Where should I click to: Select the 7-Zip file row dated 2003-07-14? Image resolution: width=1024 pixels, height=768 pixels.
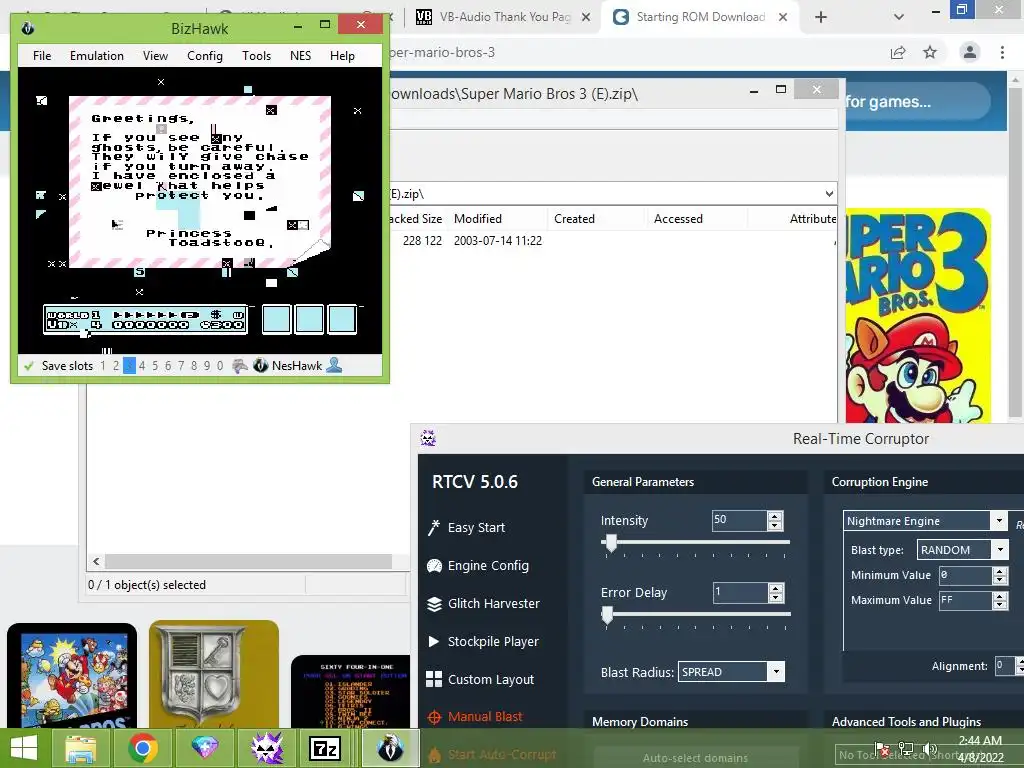[613, 241]
